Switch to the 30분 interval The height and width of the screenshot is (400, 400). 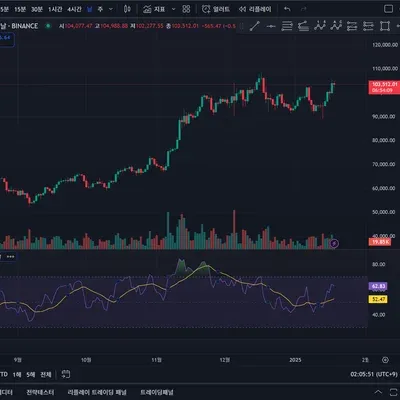pos(37,9)
